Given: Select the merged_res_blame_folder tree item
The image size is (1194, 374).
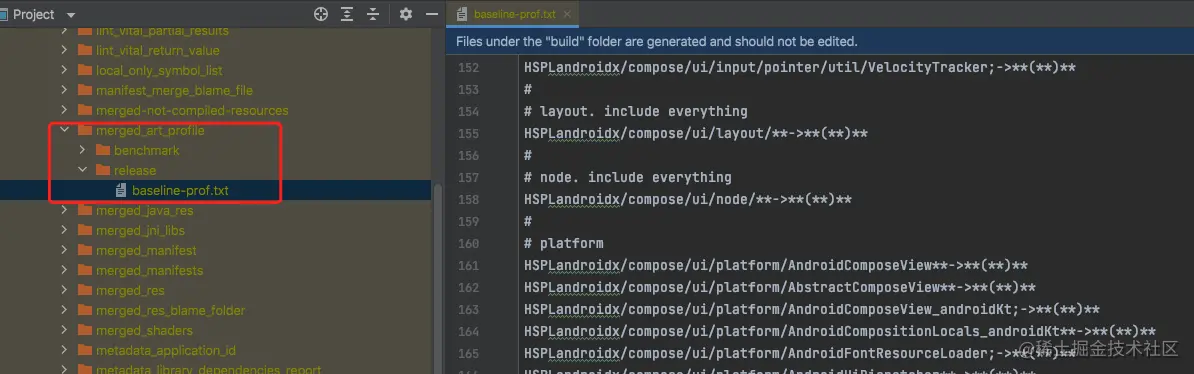Looking at the screenshot, I should [171, 310].
